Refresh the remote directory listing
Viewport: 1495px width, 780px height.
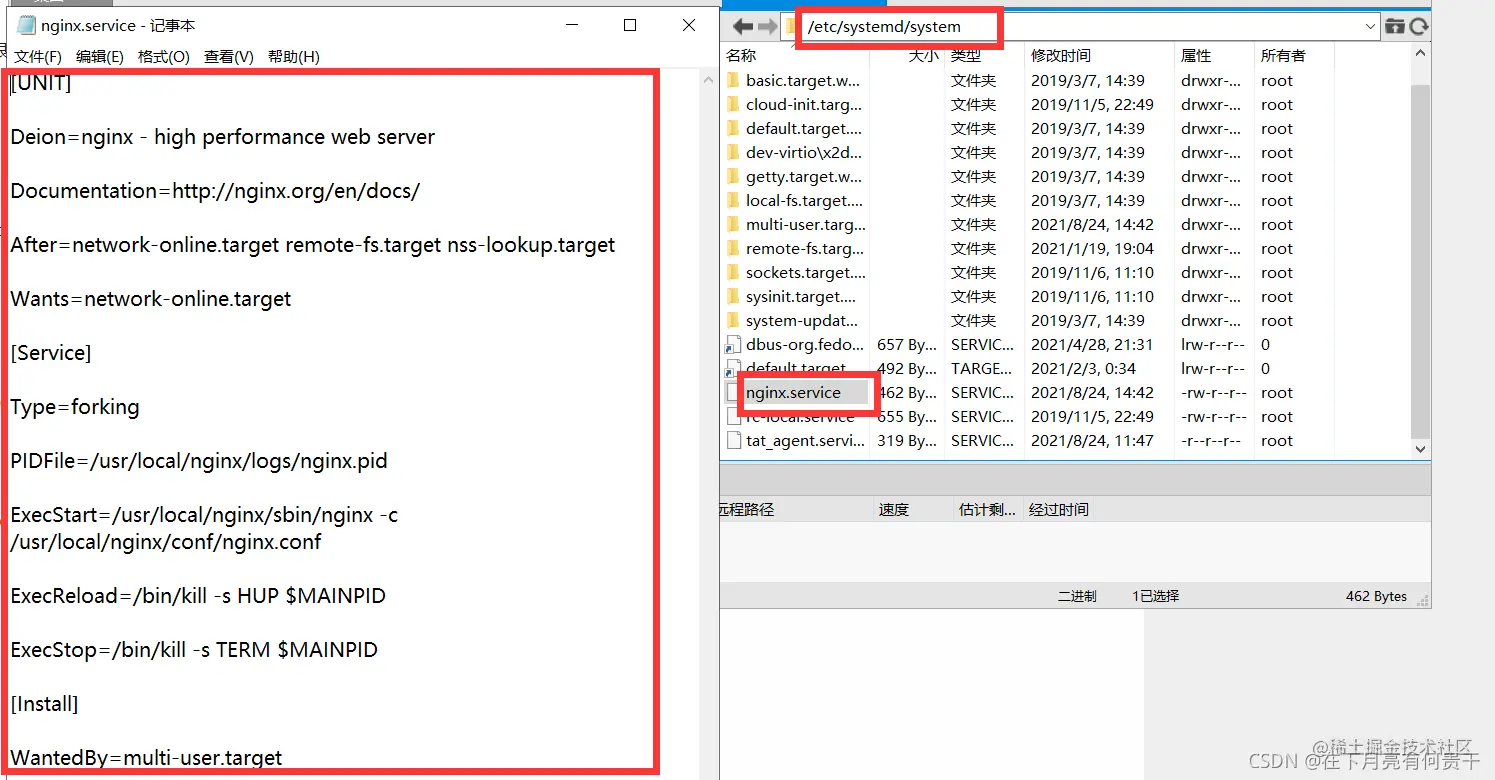[x=1418, y=27]
